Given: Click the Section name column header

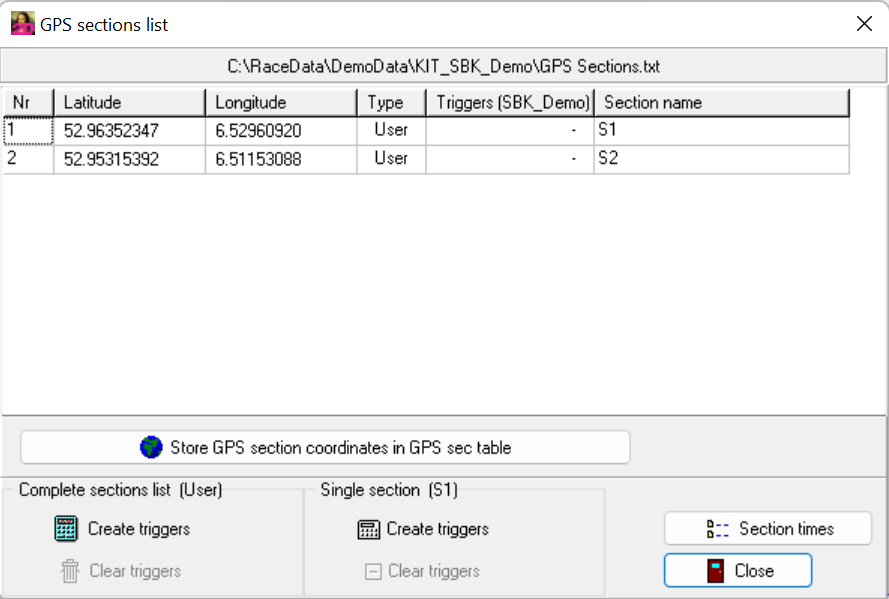Looking at the screenshot, I should coord(720,102).
